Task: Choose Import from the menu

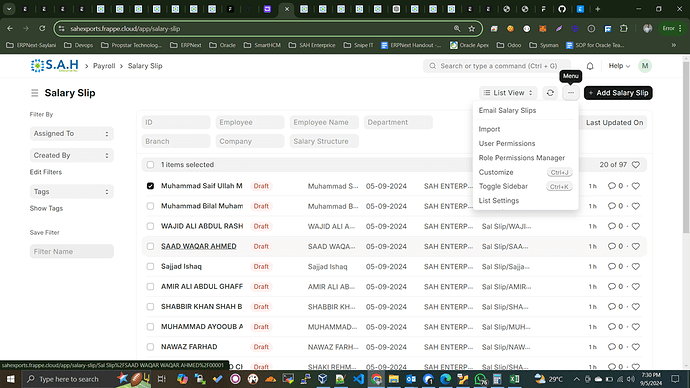Action: tap(489, 129)
